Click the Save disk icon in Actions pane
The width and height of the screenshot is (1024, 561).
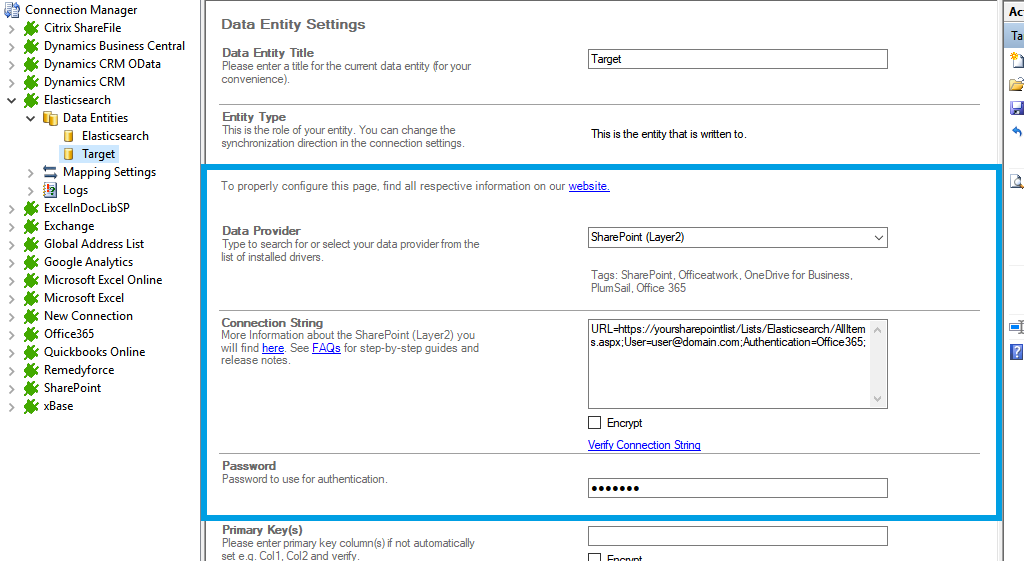coord(1016,108)
